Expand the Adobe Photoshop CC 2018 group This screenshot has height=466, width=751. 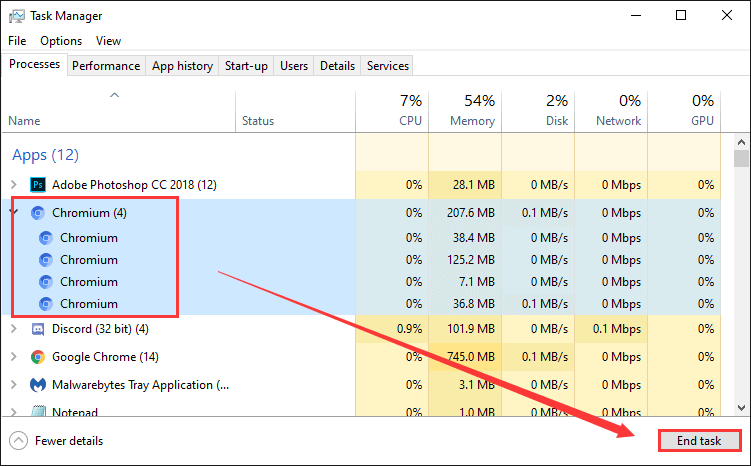point(14,184)
